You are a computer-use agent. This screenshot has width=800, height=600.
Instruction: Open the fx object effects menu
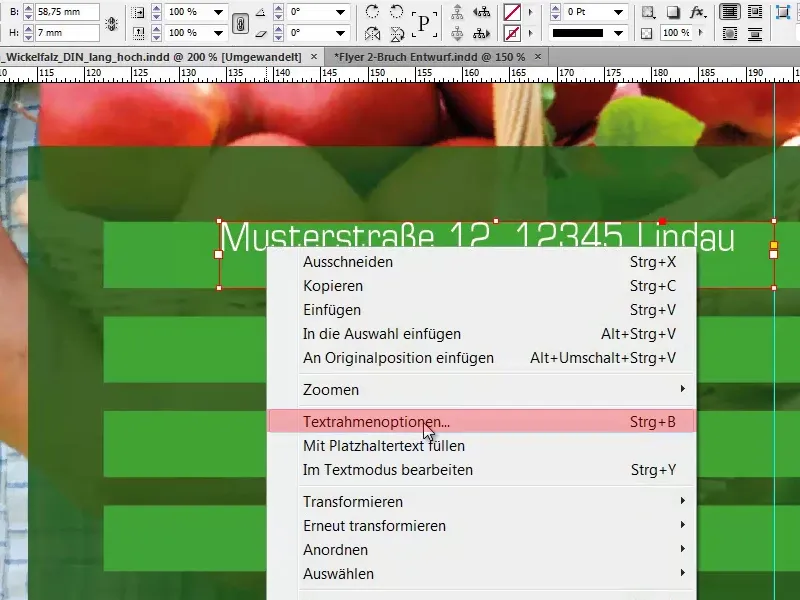[x=698, y=12]
